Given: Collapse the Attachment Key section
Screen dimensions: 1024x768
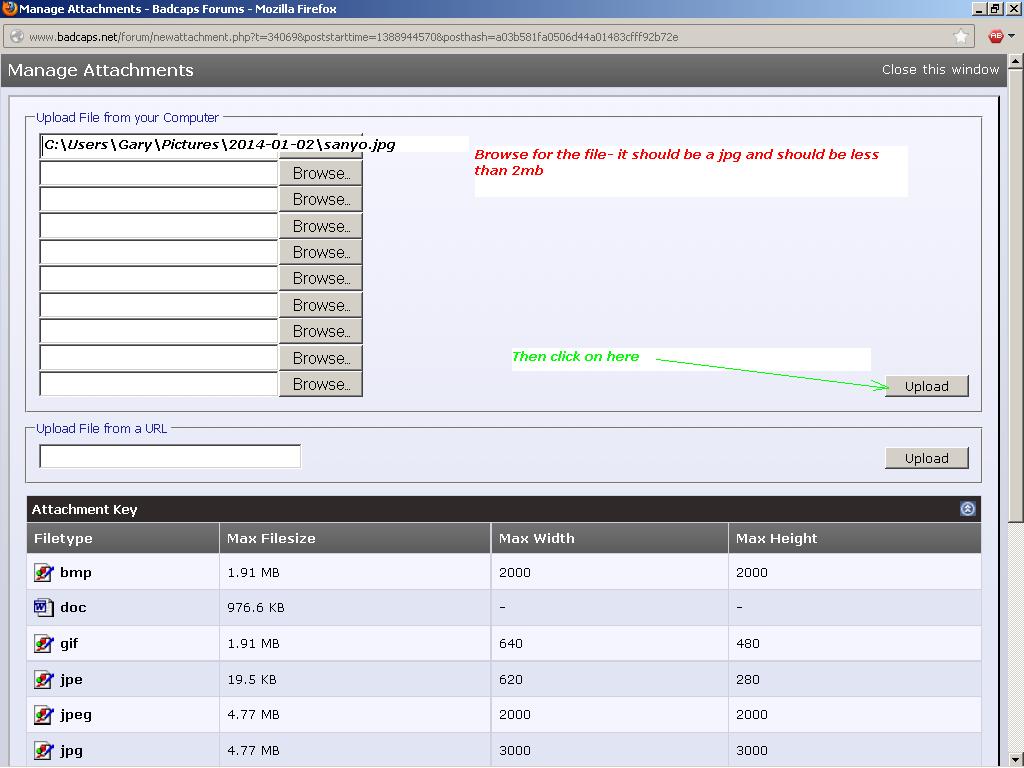Looking at the screenshot, I should click(967, 509).
